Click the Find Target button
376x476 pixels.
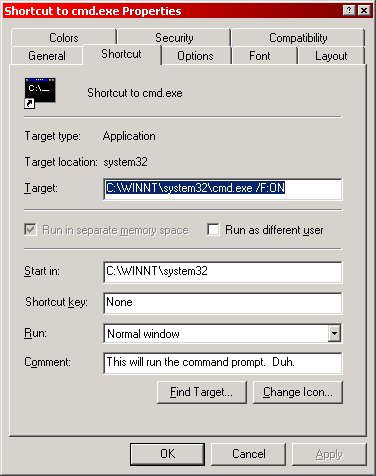(202, 392)
